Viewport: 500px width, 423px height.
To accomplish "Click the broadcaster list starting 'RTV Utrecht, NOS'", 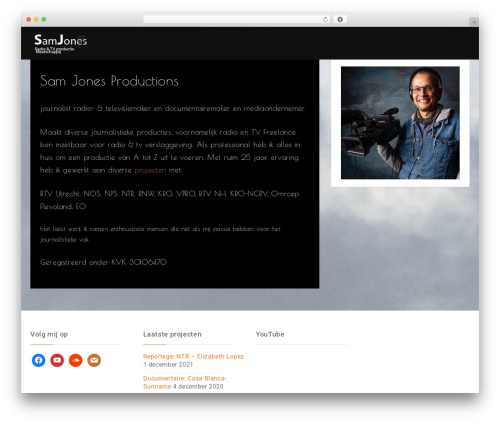I will [169, 200].
